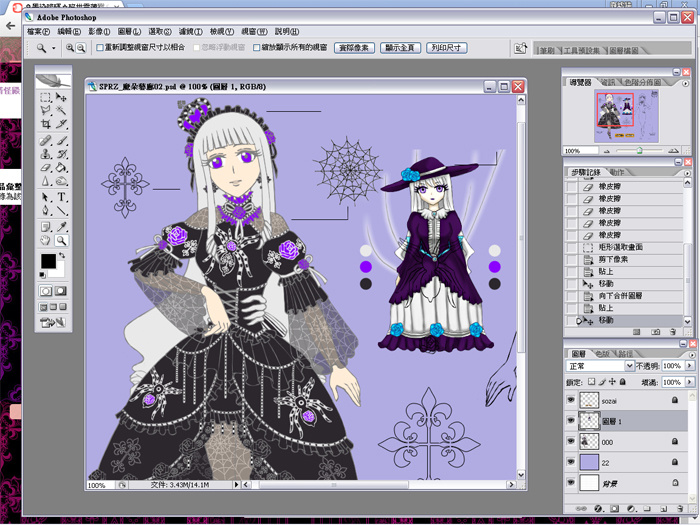The image size is (700, 525).
Task: Open the 不透明 opacity slider arrow
Action: click(x=690, y=366)
